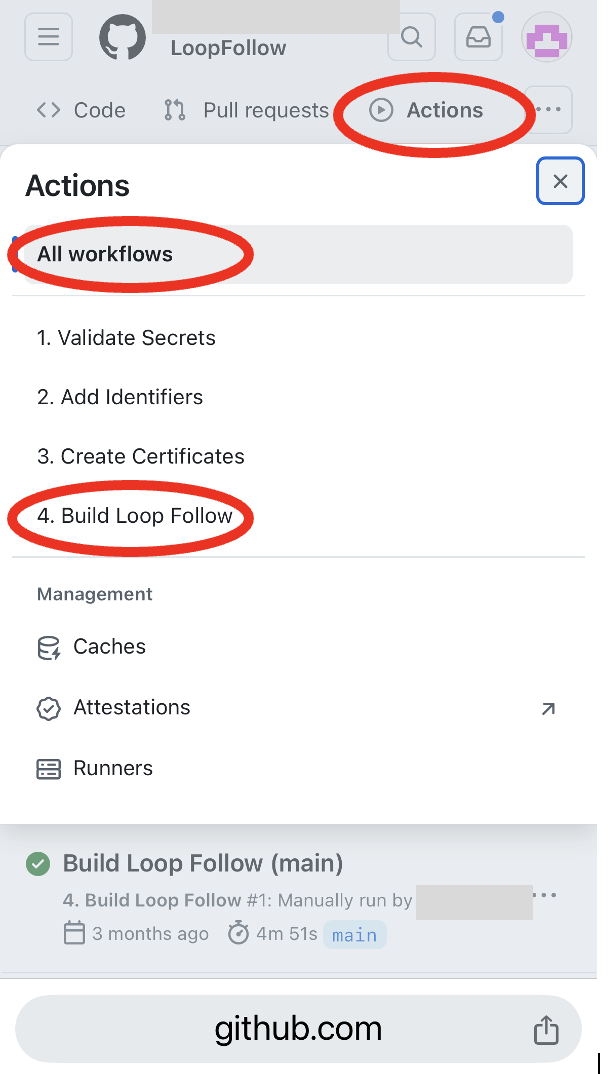The height and width of the screenshot is (1074, 608).
Task: Open the notifications inbox icon
Action: (x=479, y=38)
